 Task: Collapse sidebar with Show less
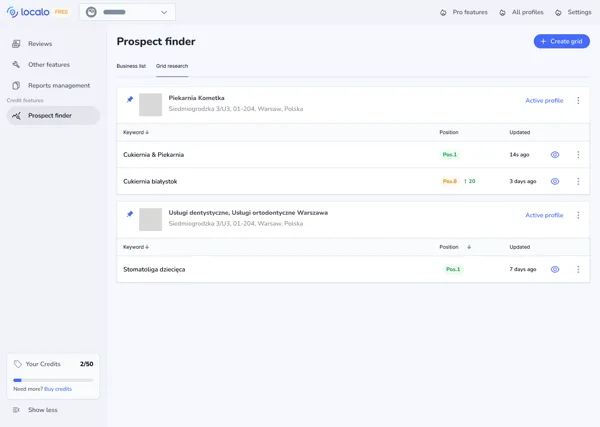pyautogui.click(x=35, y=410)
